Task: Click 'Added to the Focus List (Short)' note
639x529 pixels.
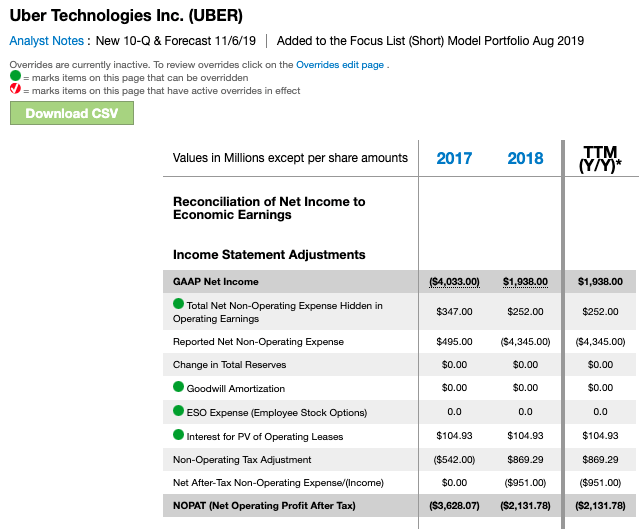Action: point(430,41)
